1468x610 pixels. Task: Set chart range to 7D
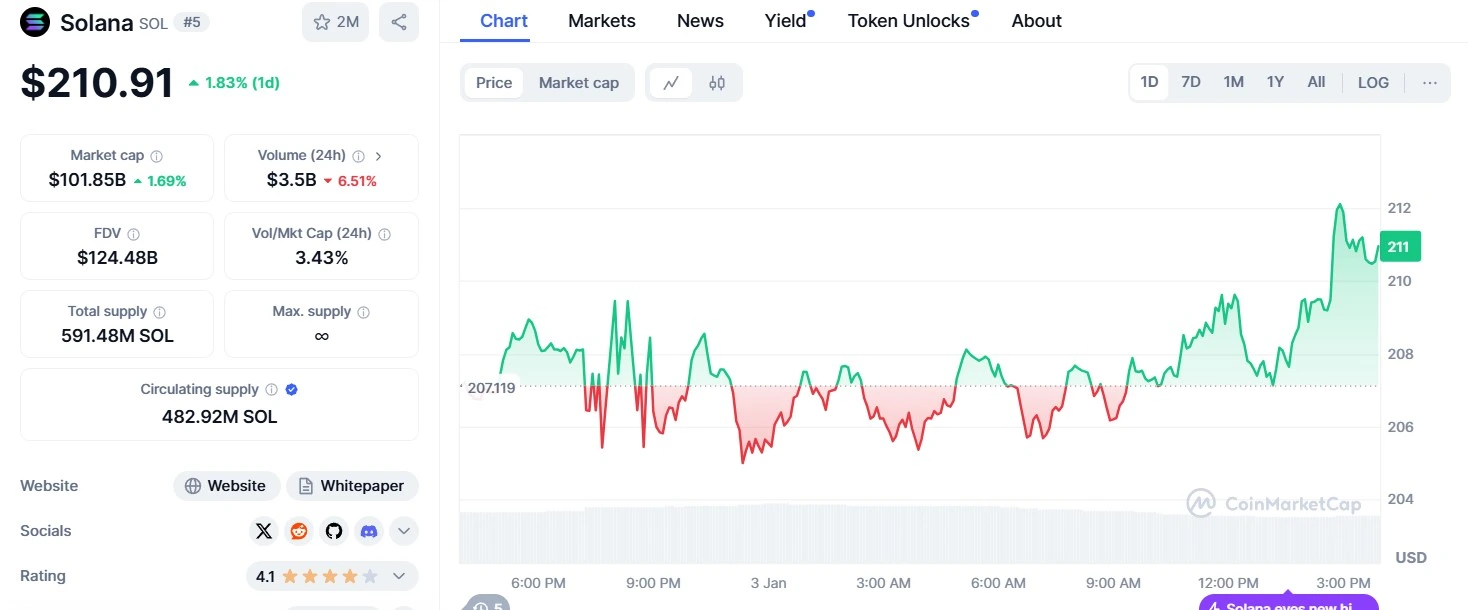coord(1191,82)
